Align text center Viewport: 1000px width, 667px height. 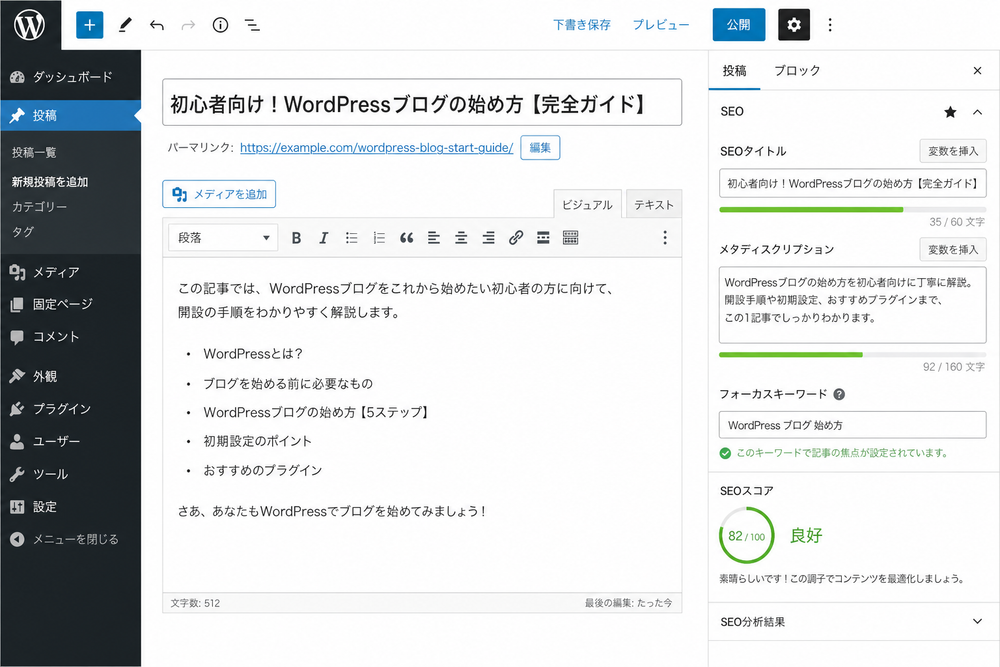tap(461, 238)
